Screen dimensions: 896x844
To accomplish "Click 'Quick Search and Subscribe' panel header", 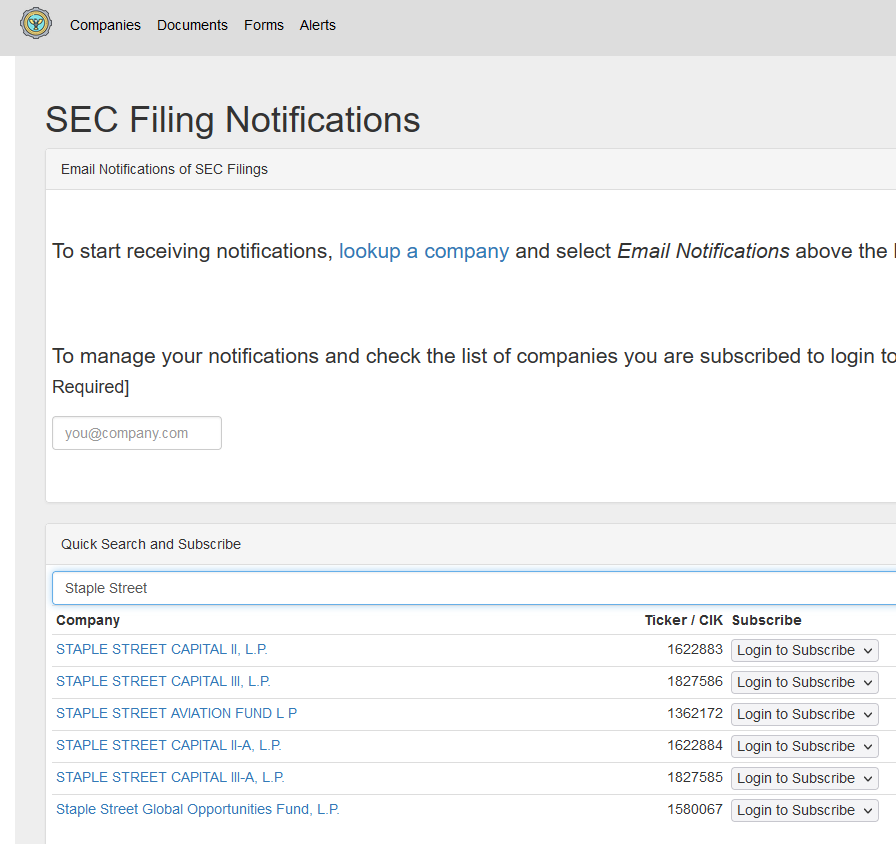I will click(x=151, y=544).
